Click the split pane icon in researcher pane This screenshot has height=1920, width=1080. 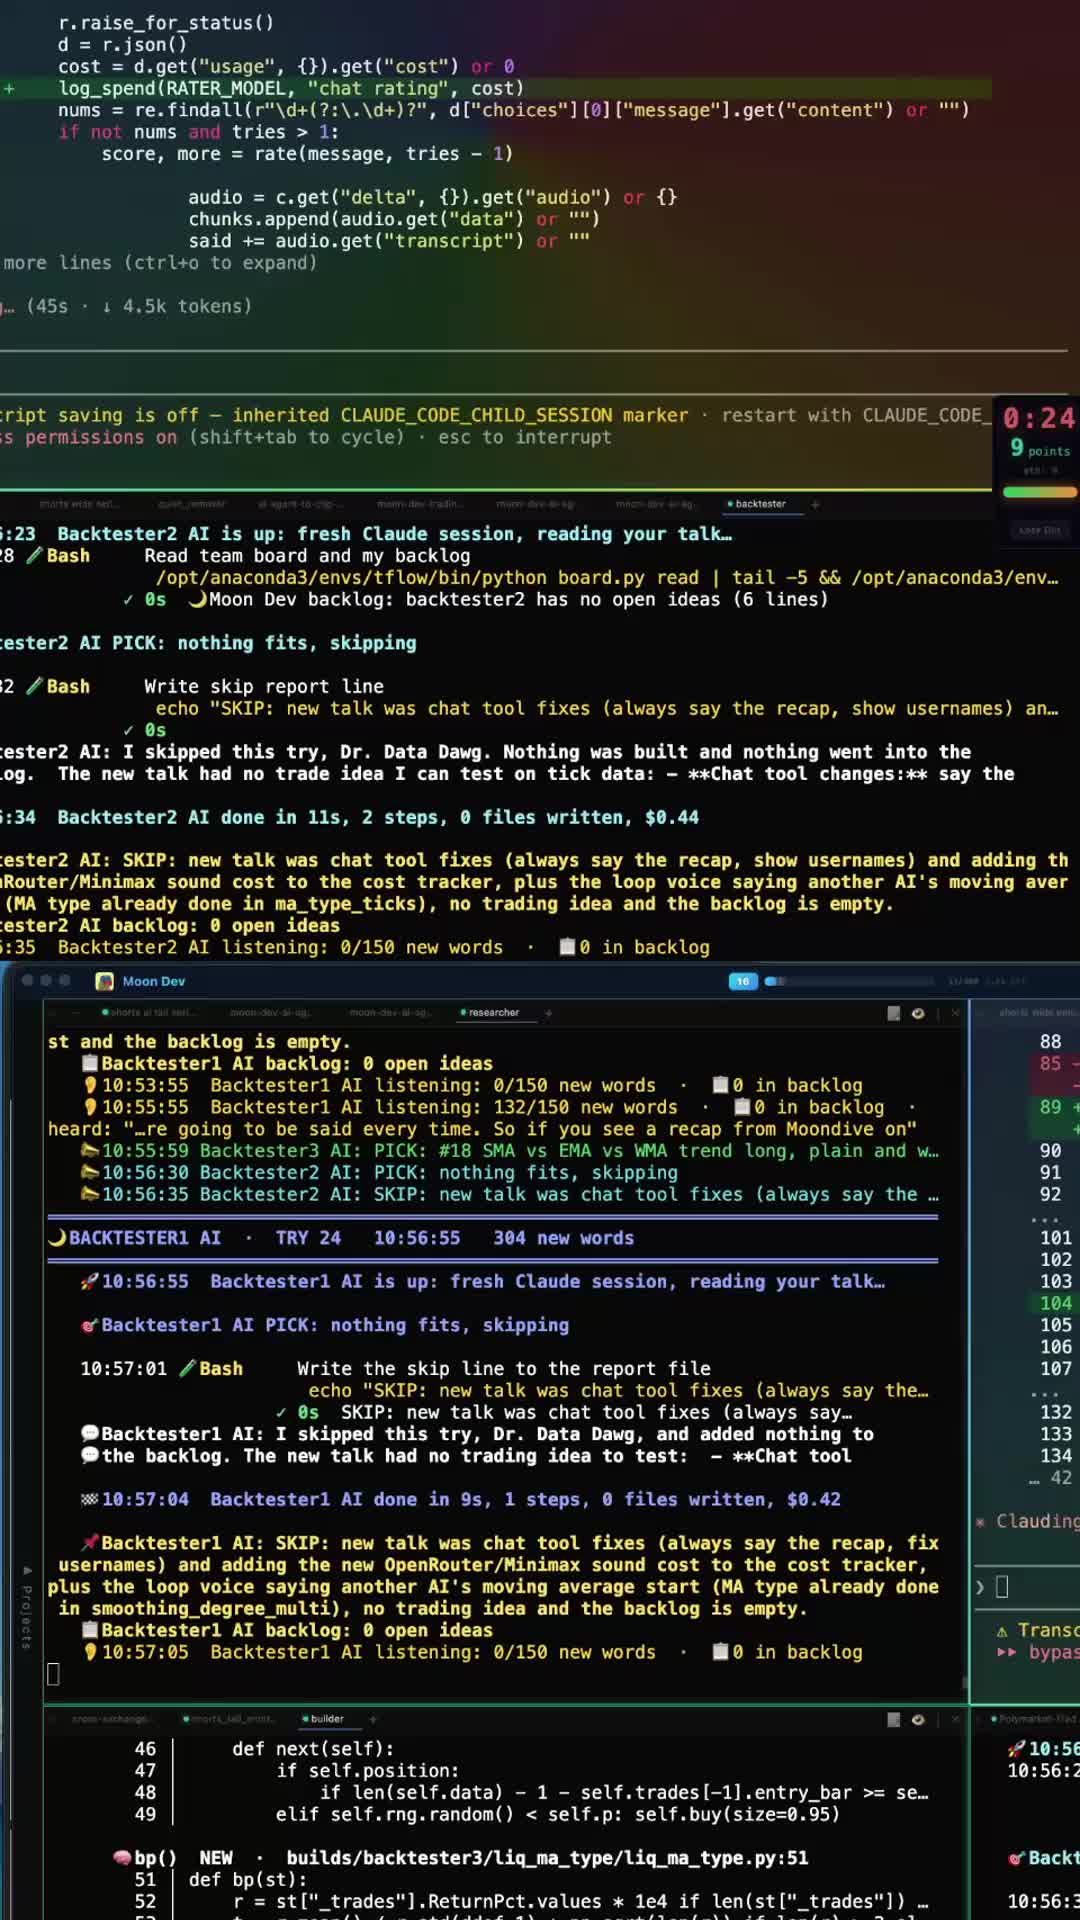click(x=893, y=1013)
